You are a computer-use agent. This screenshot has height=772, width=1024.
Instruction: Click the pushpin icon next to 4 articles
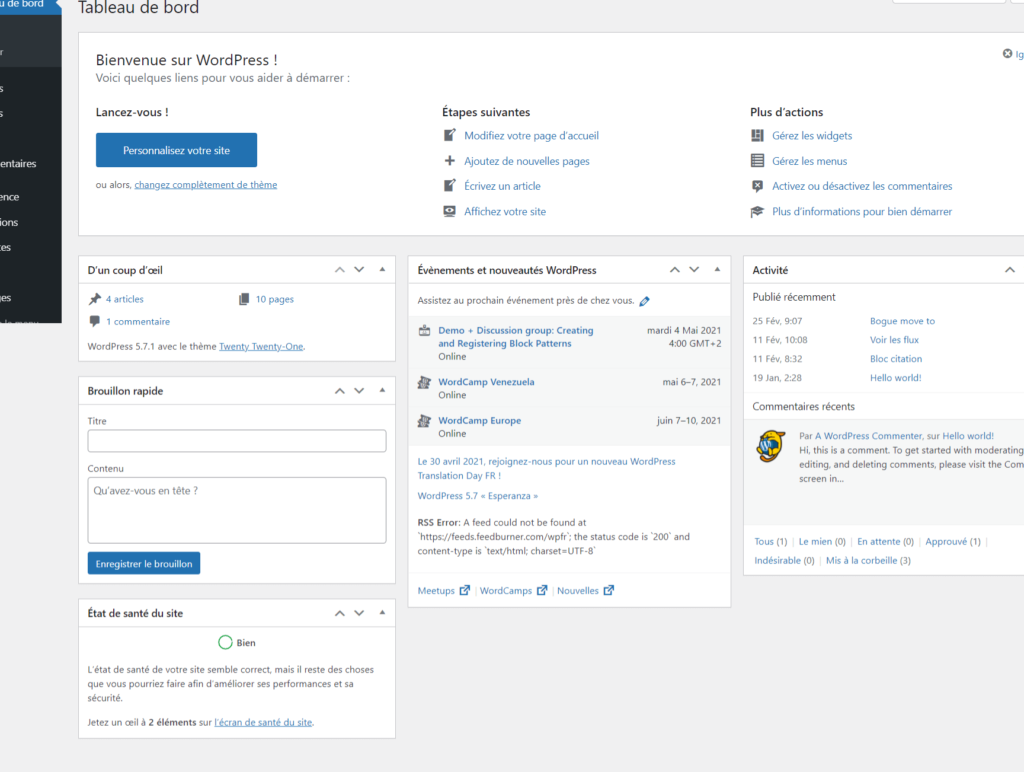[x=95, y=299]
